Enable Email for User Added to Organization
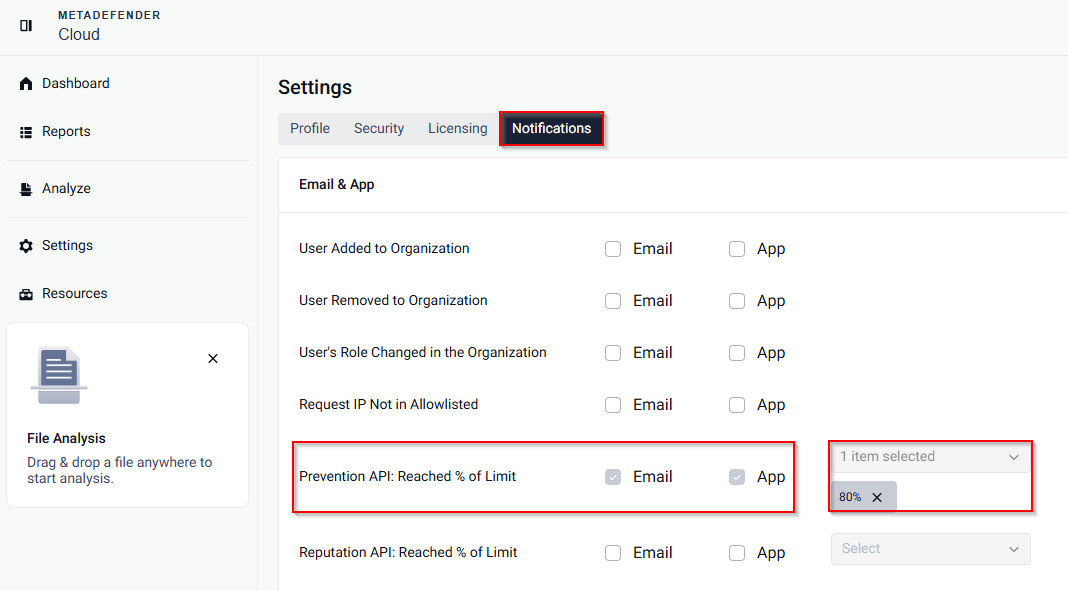The height and width of the screenshot is (591, 1068). click(613, 249)
